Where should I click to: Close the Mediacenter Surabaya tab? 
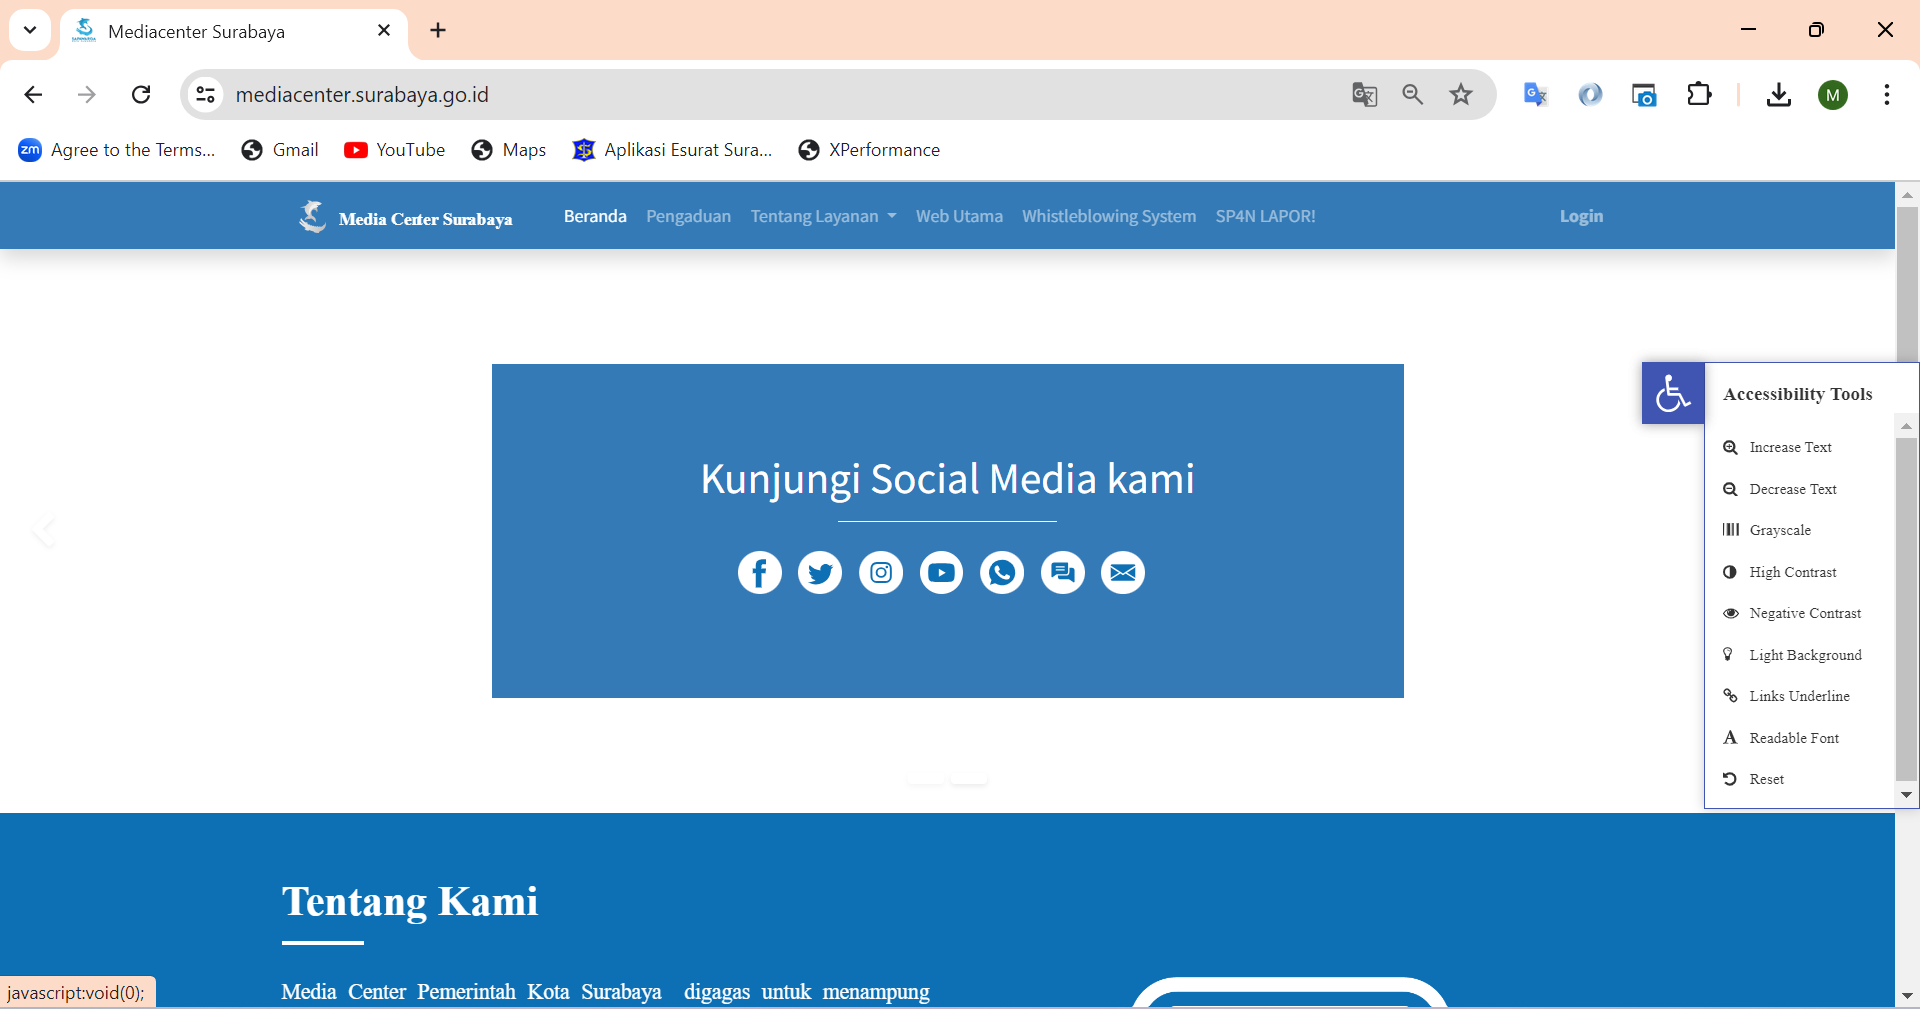[x=384, y=31]
